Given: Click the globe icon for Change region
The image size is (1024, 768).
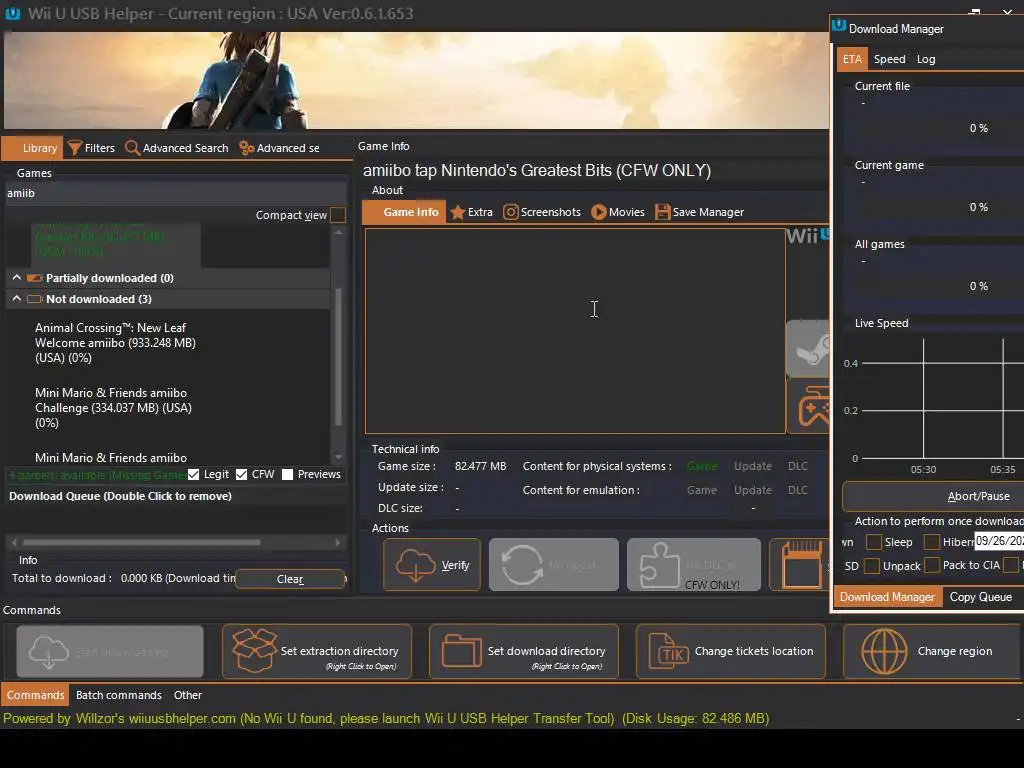Looking at the screenshot, I should point(884,651).
